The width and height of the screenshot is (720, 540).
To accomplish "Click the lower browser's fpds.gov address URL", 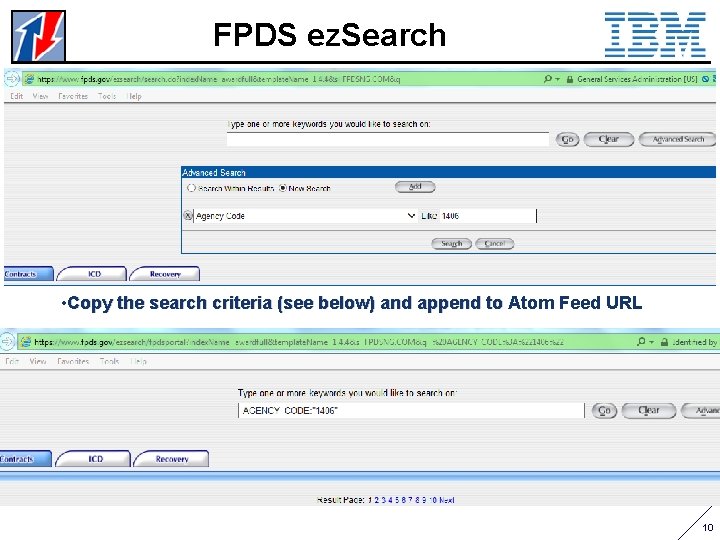I will tap(298, 342).
